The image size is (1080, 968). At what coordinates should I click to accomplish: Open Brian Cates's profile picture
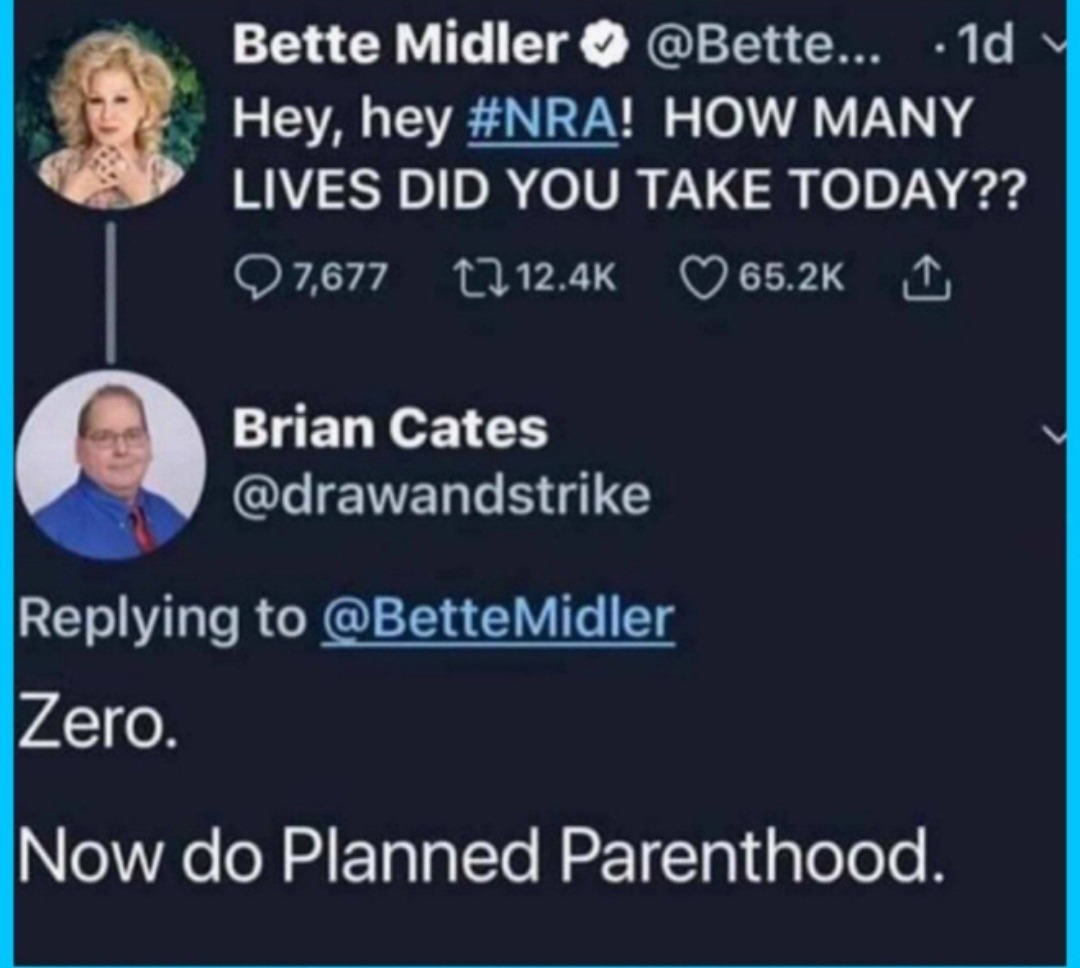pyautogui.click(x=110, y=464)
